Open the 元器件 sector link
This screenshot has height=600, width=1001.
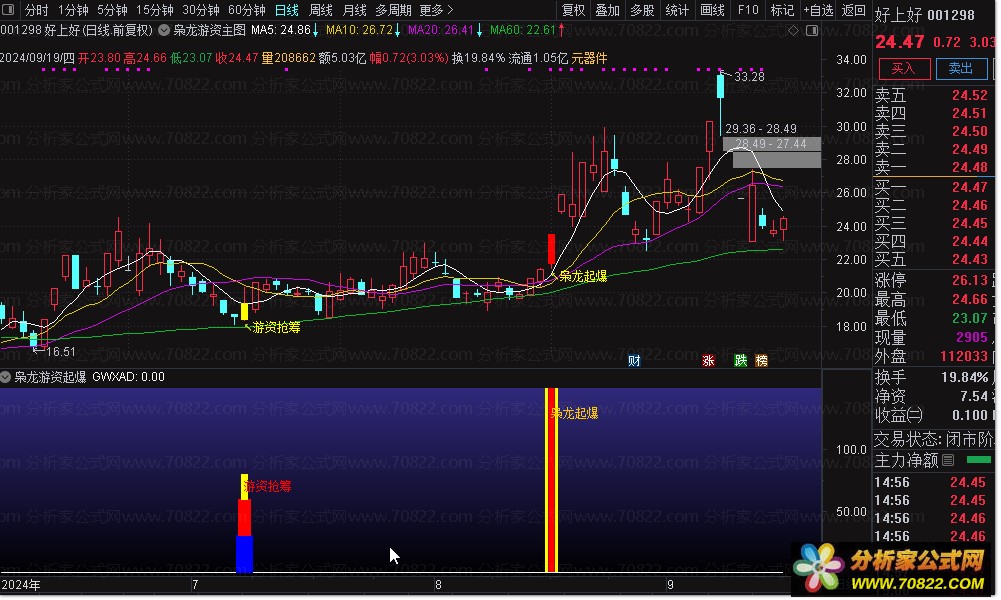pyautogui.click(x=589, y=58)
